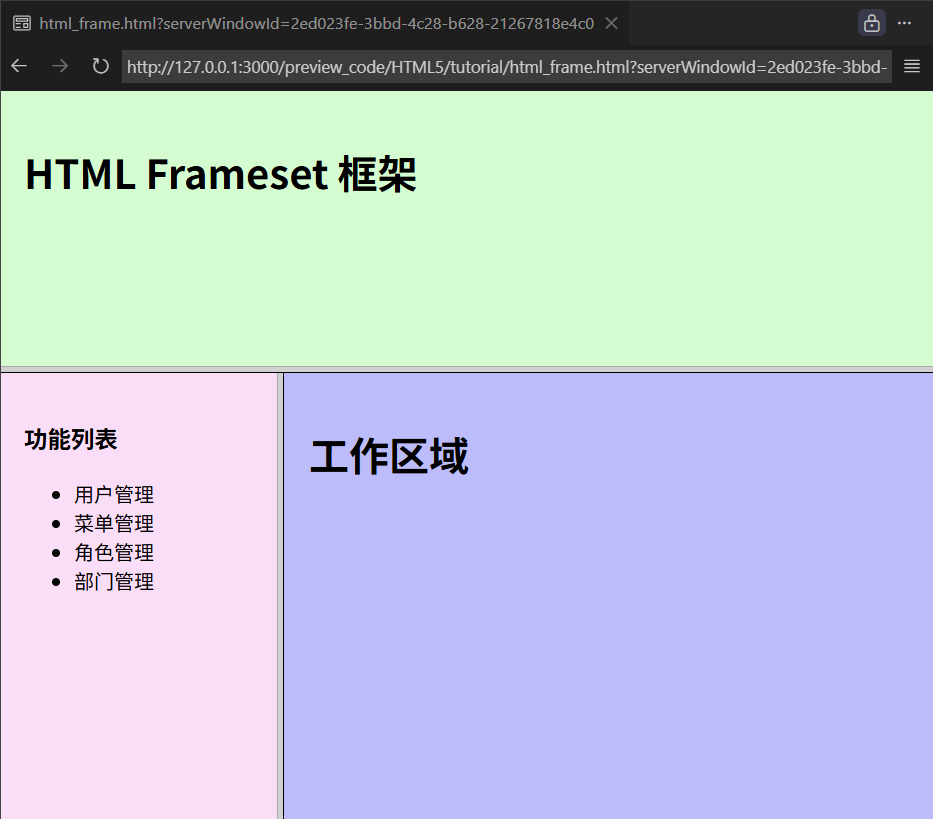Reload the preview page
The height and width of the screenshot is (819, 933).
(x=100, y=66)
